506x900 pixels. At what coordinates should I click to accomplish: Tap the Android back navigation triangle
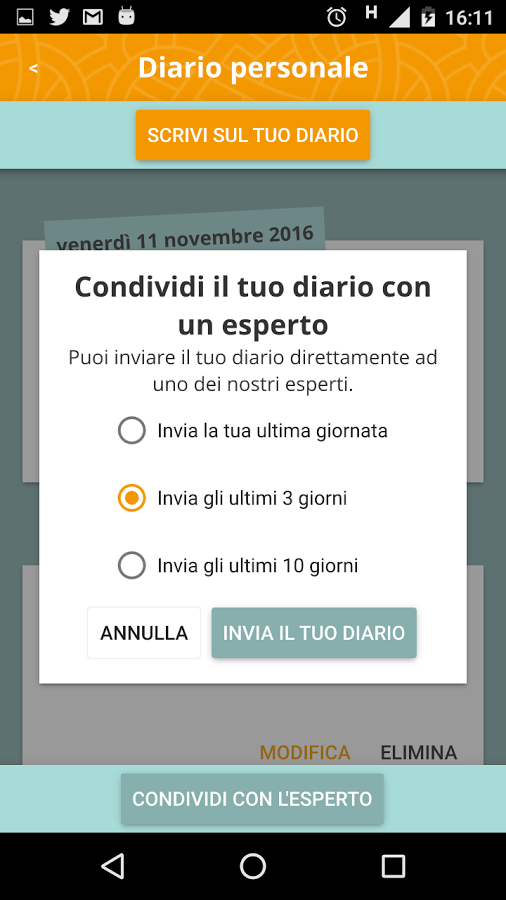(x=112, y=866)
